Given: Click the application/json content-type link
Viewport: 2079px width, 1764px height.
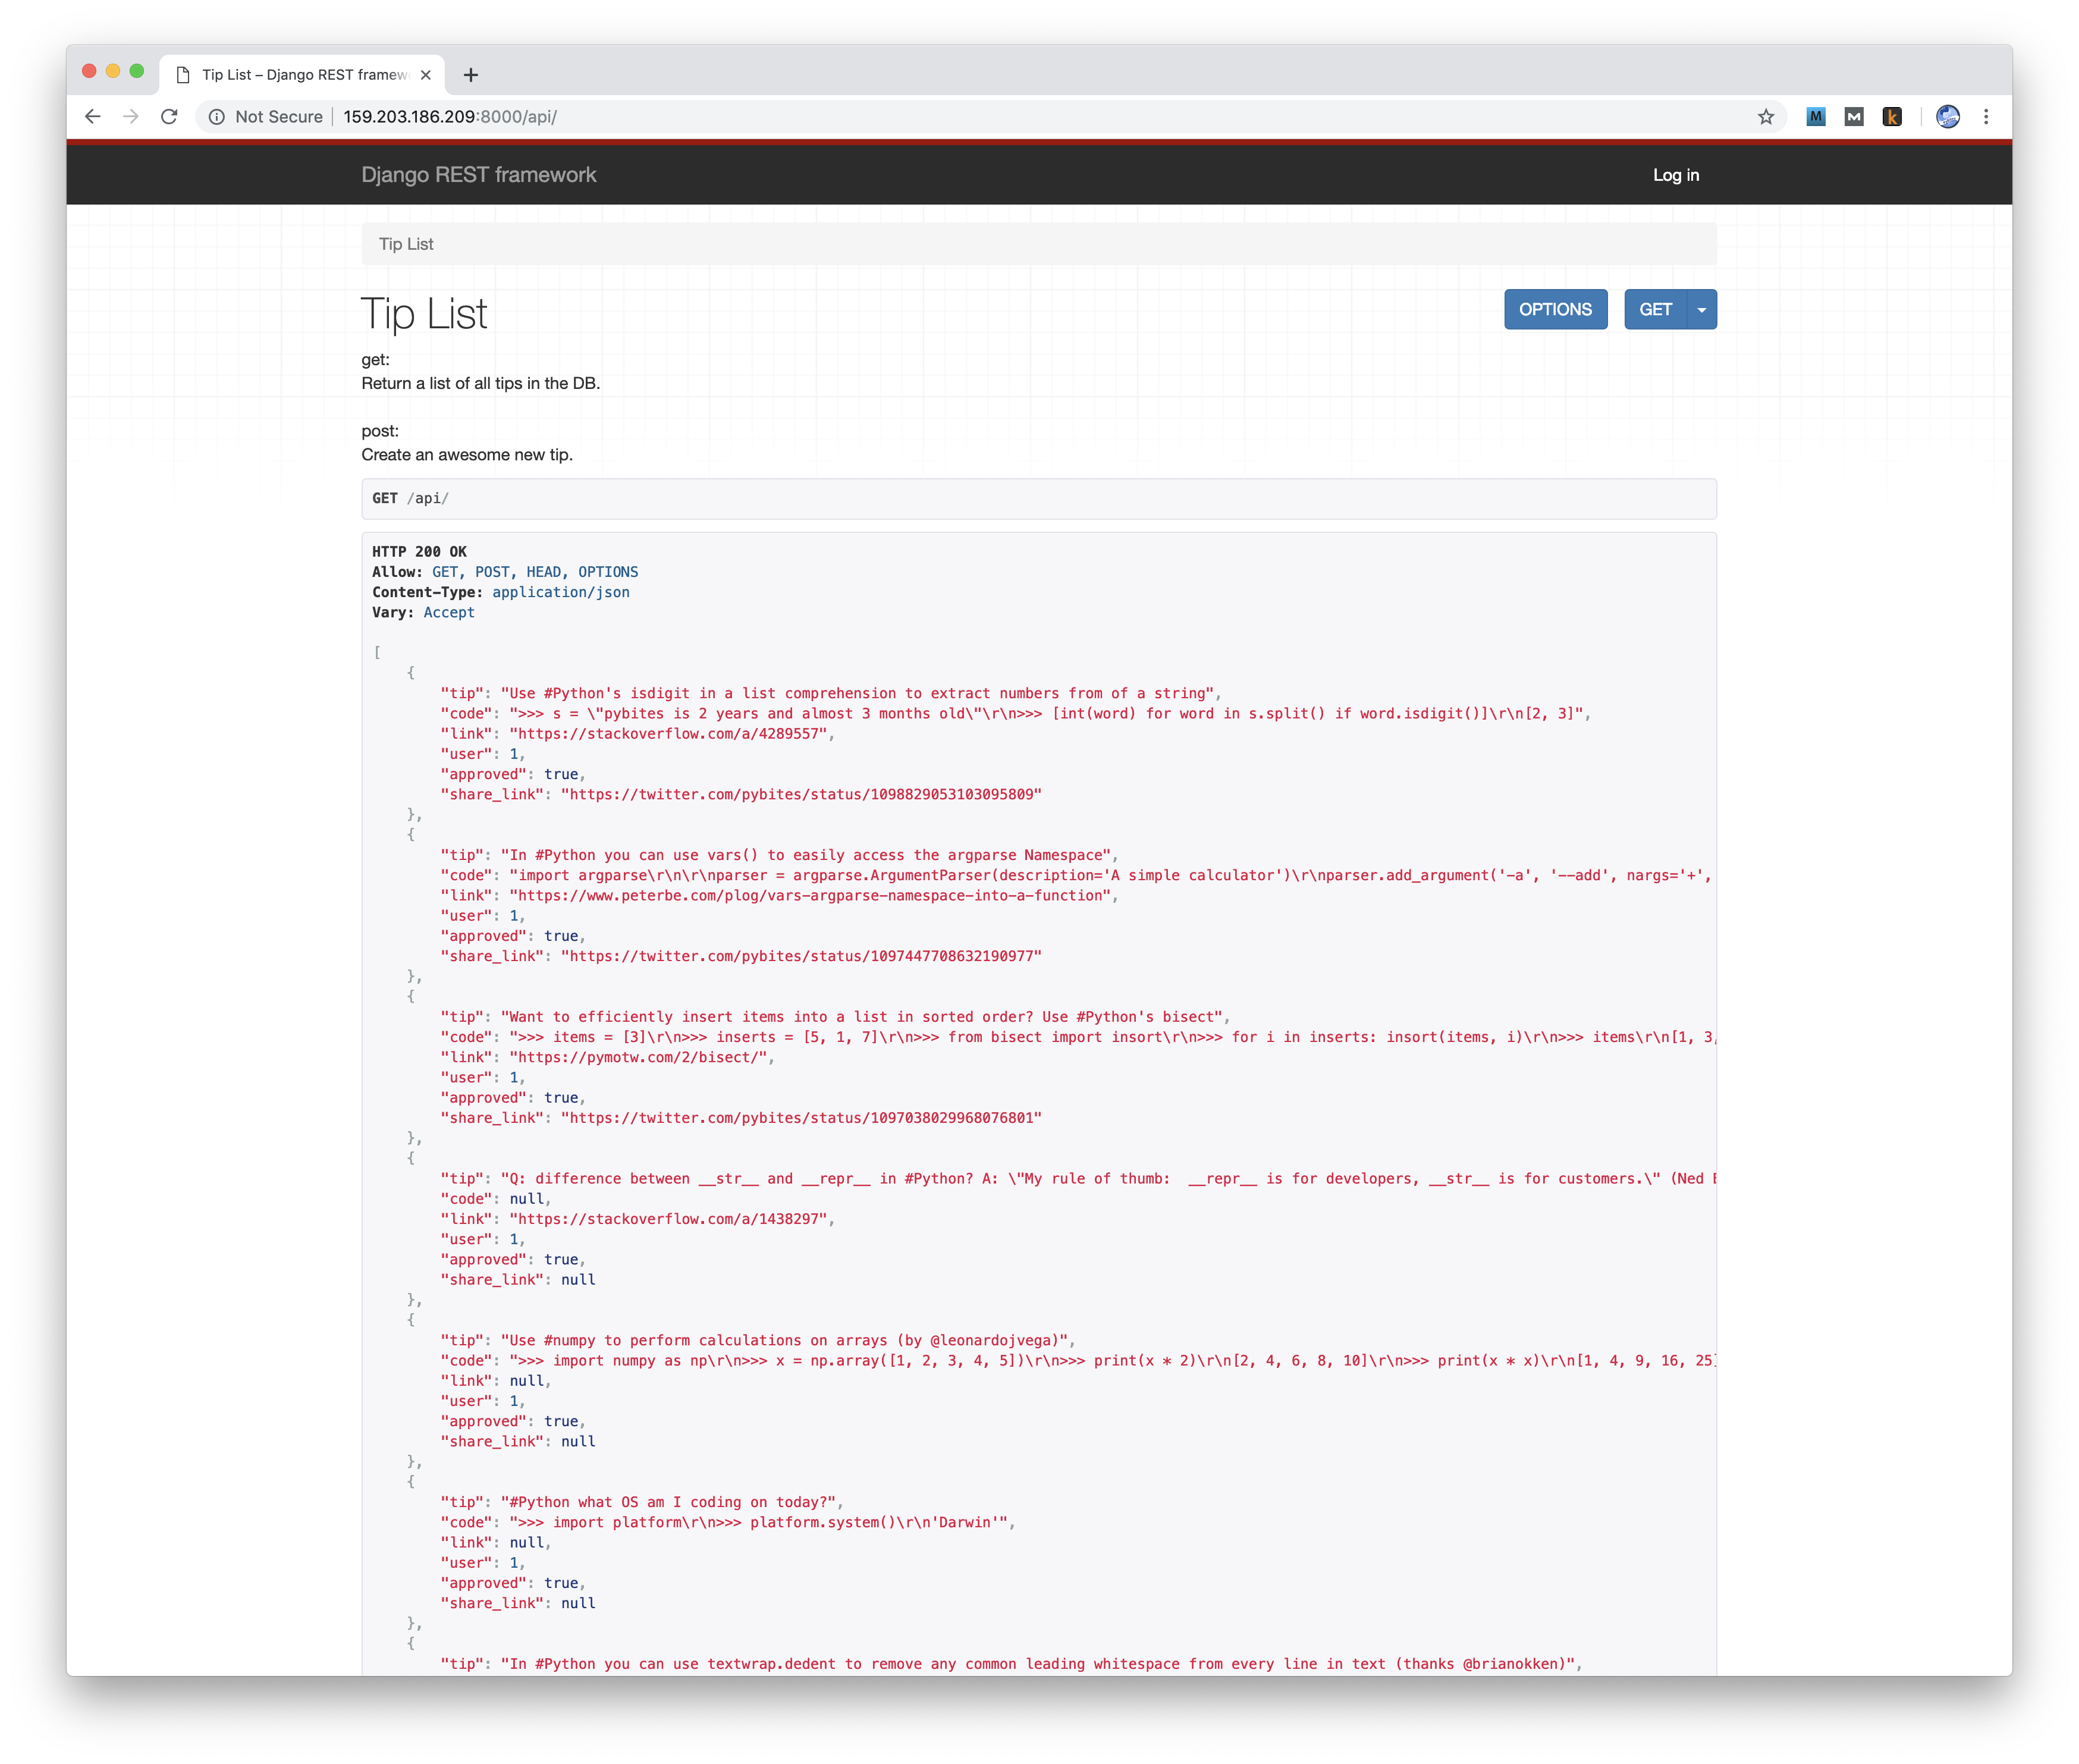Looking at the screenshot, I should (x=561, y=592).
